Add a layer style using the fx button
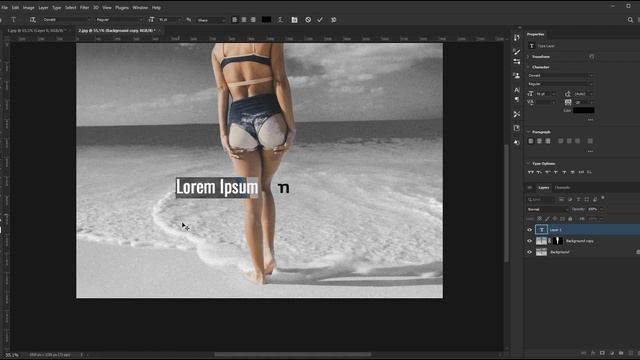640x360 pixels. click(593, 353)
